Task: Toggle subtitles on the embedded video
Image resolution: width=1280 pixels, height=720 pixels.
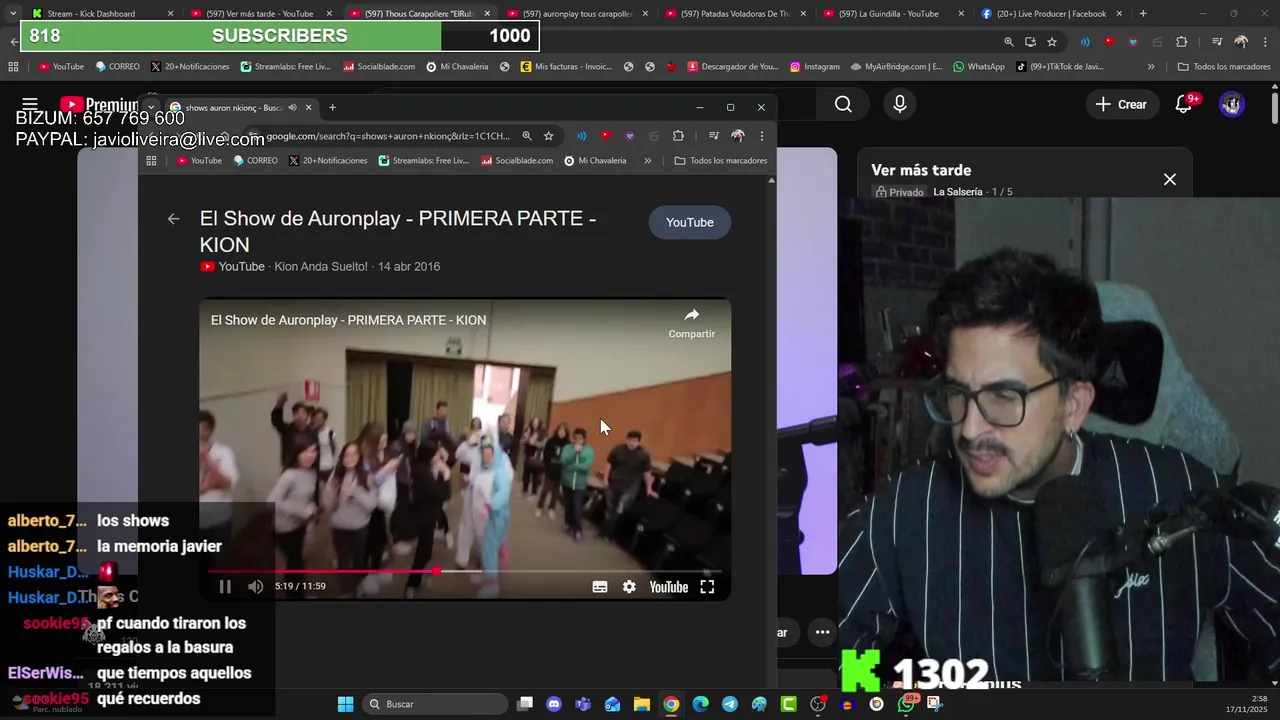Action: tap(600, 587)
